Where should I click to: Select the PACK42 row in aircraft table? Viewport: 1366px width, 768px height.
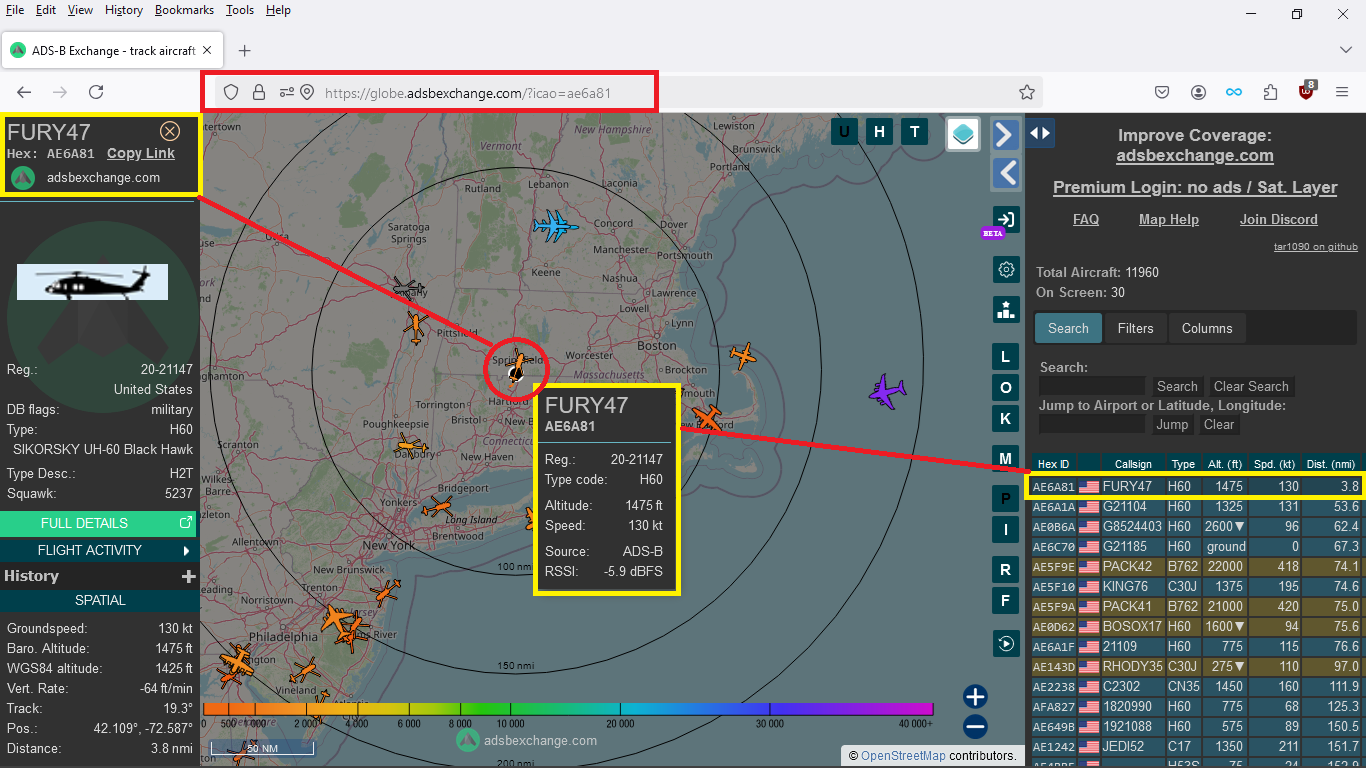[x=1195, y=566]
